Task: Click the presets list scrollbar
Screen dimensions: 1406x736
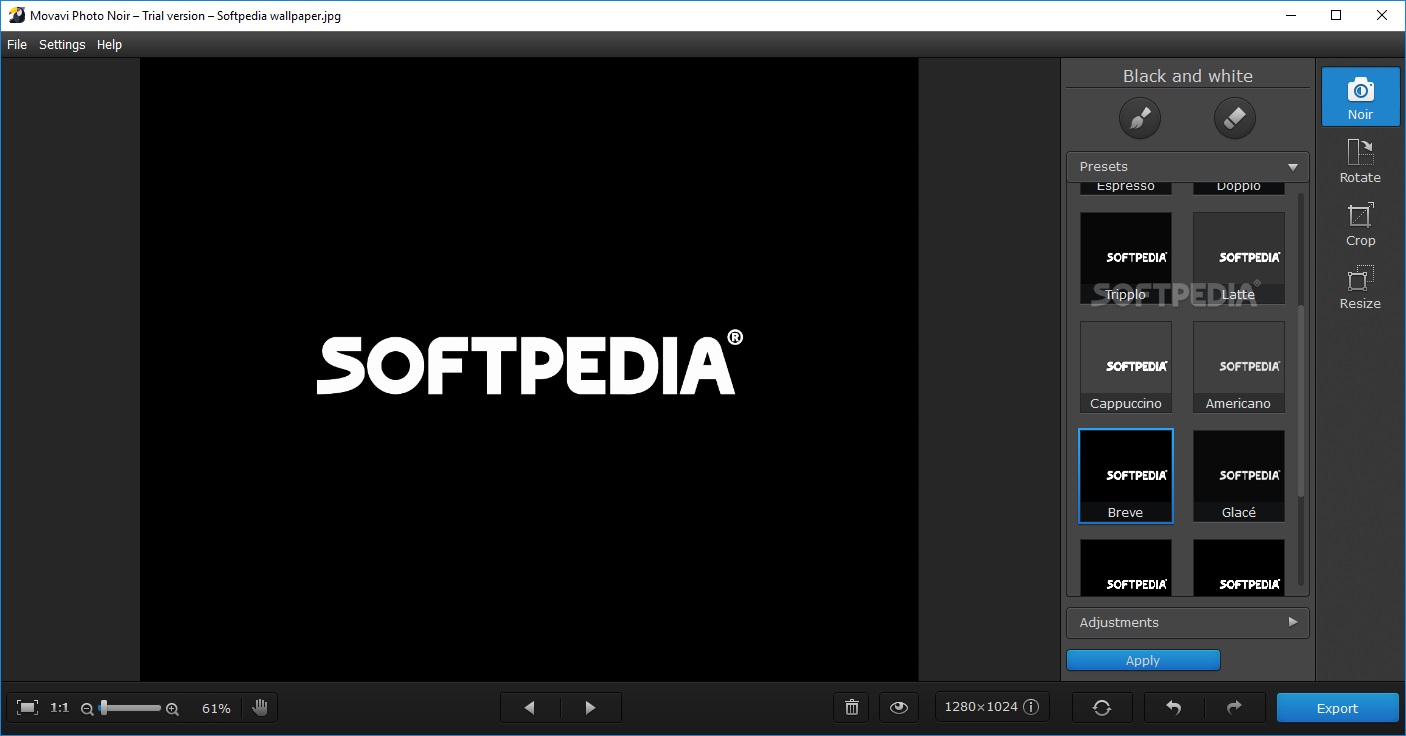Action: [x=1301, y=400]
